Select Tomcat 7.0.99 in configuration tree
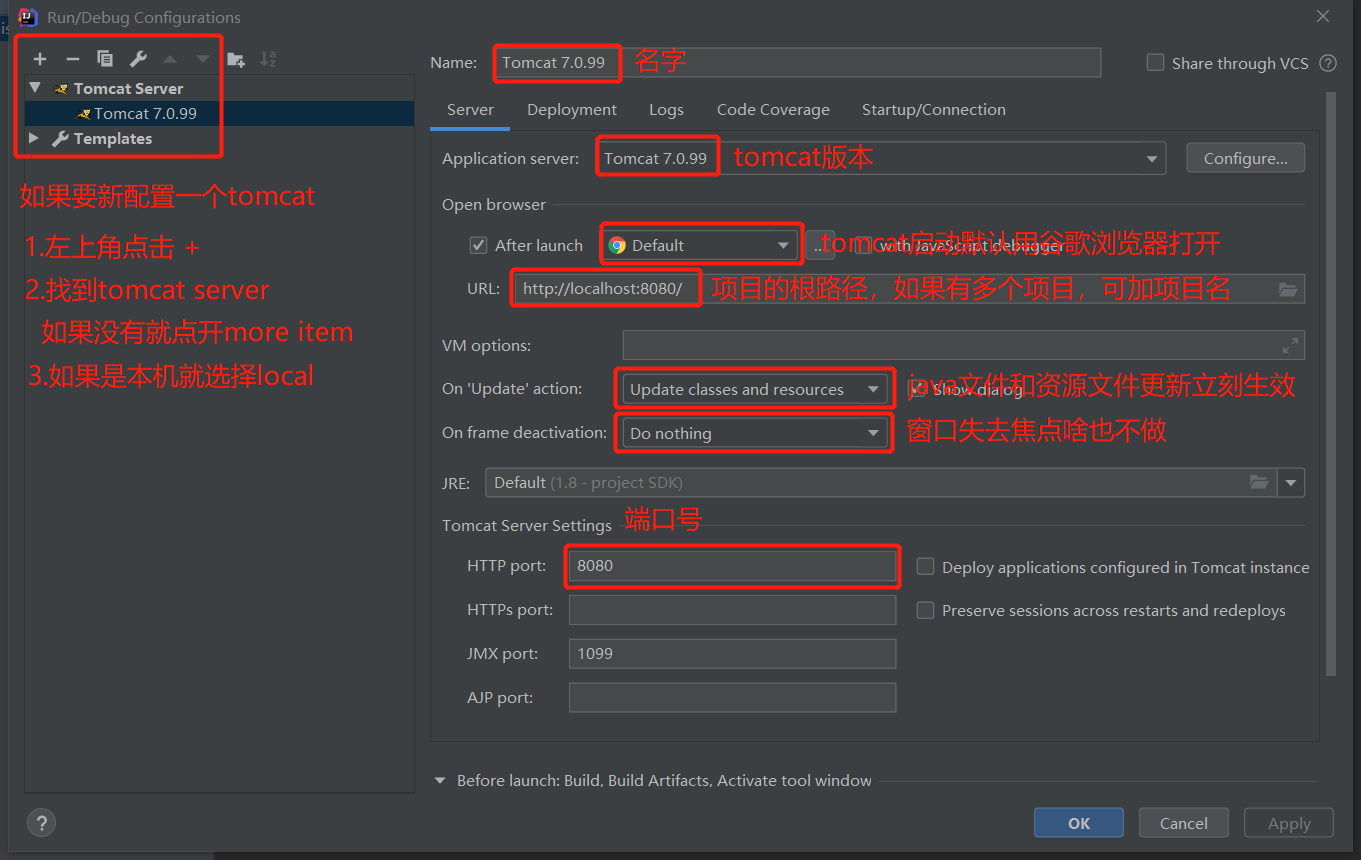 (x=219, y=114)
